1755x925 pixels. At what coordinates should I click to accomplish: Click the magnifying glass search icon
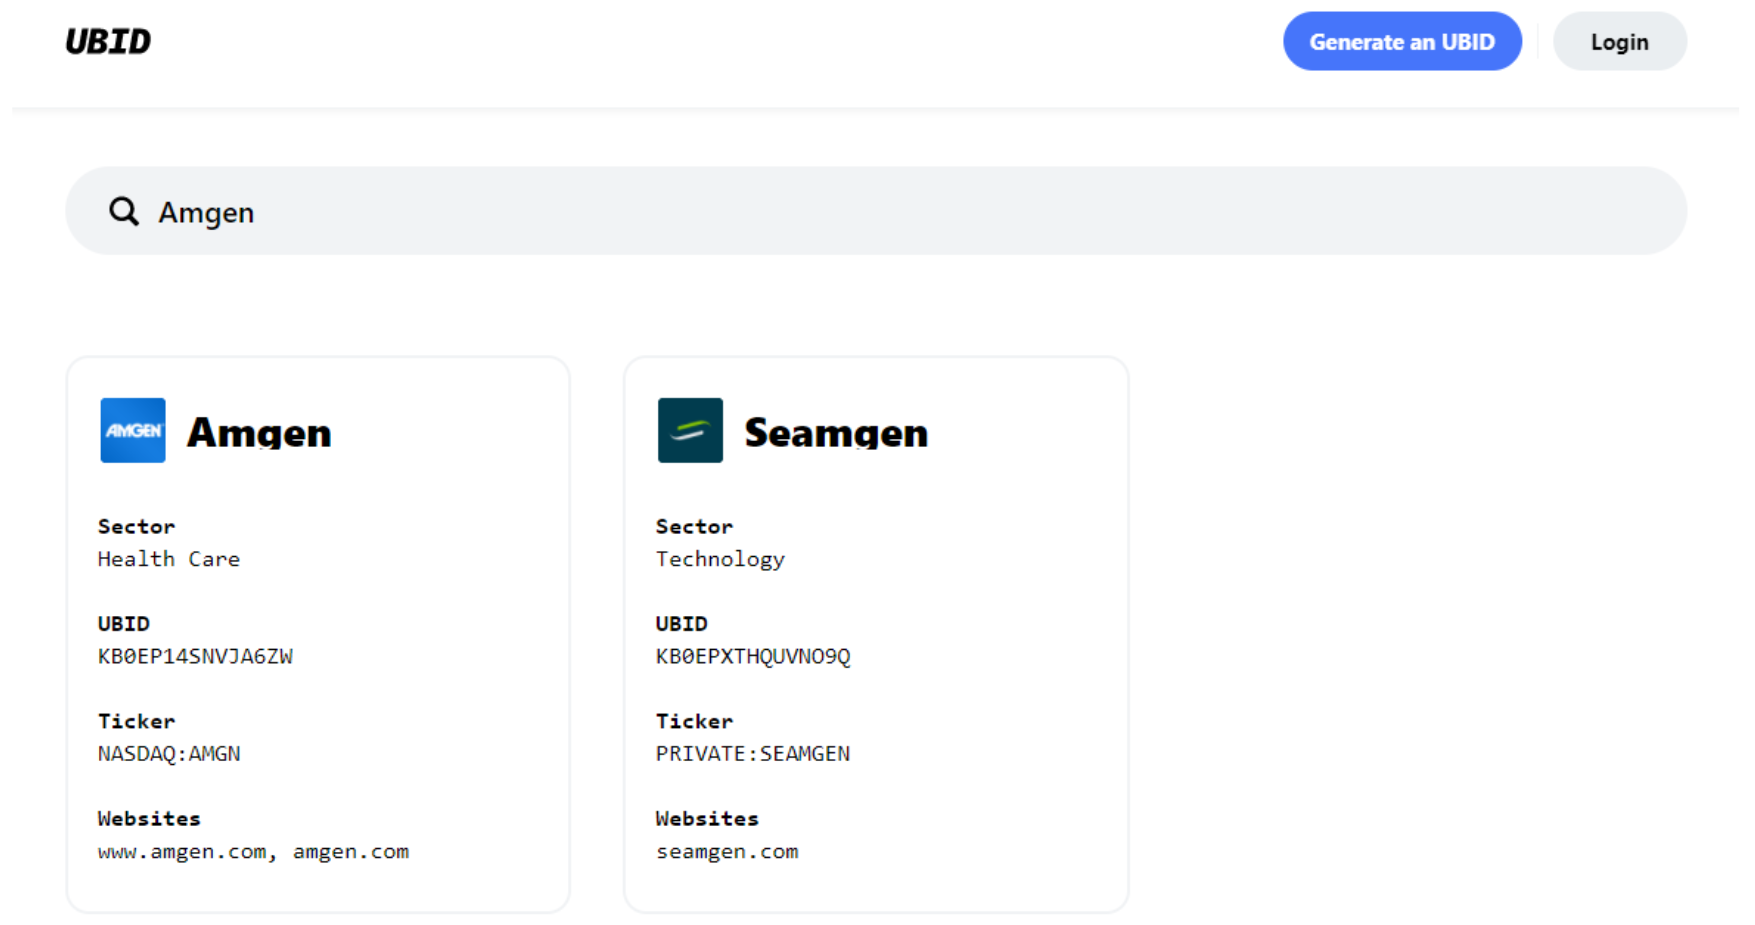pyautogui.click(x=124, y=211)
